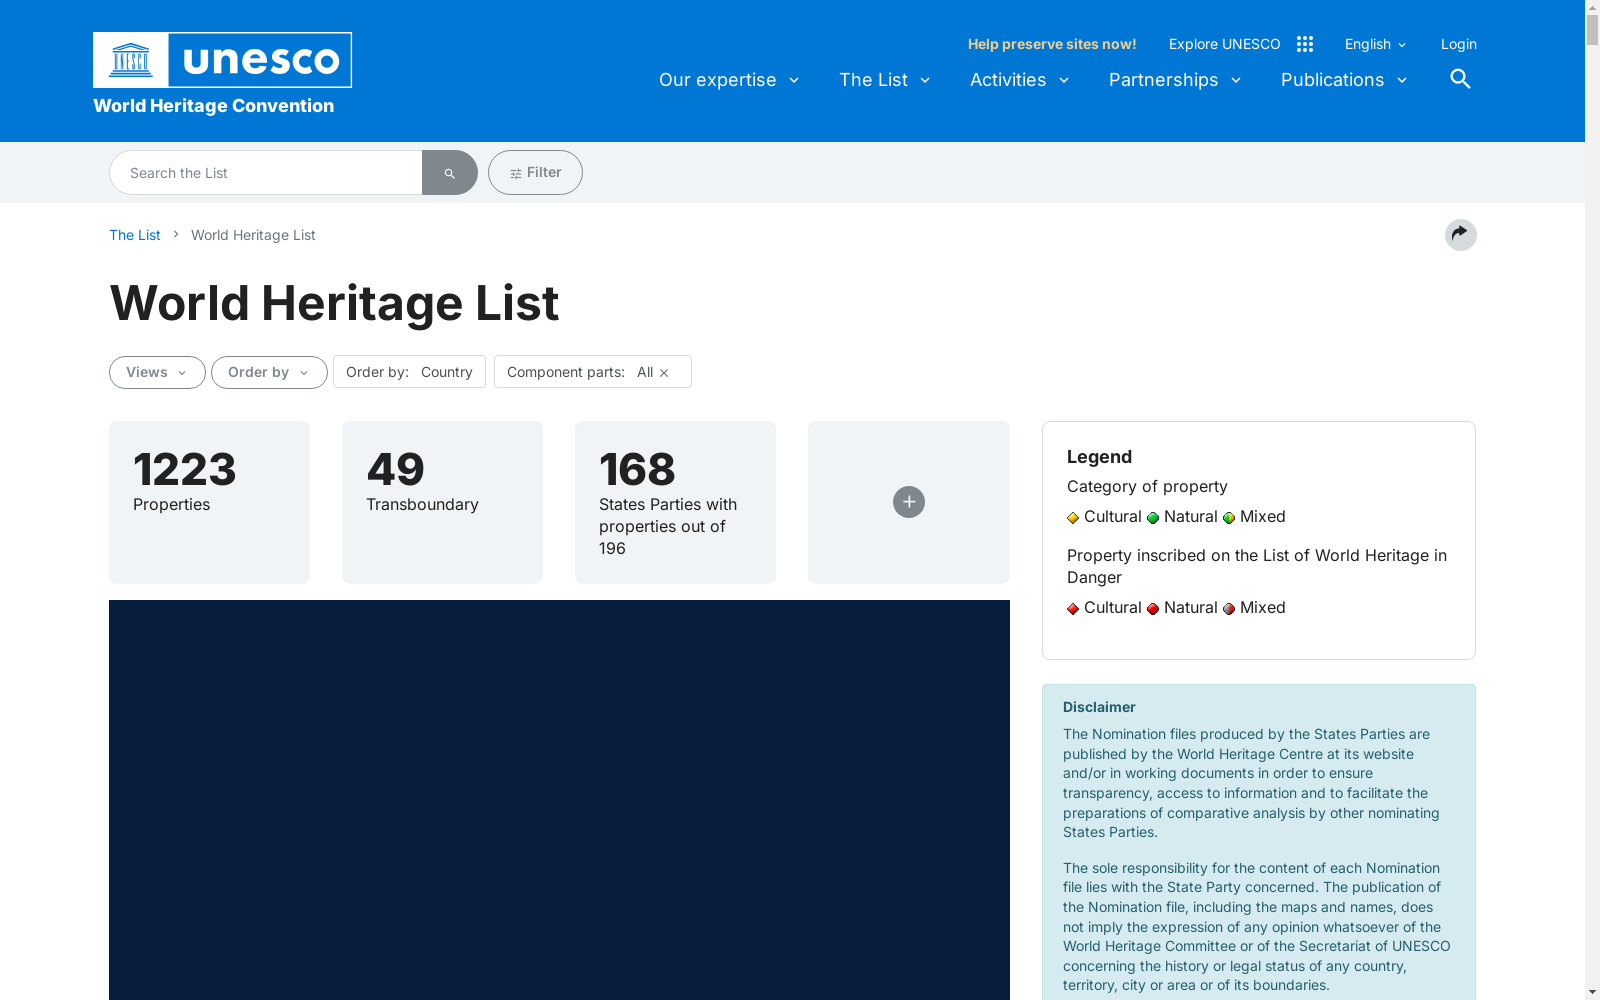Click the plus icon in empty card
Screen dimensions: 1600x1000
(909, 502)
